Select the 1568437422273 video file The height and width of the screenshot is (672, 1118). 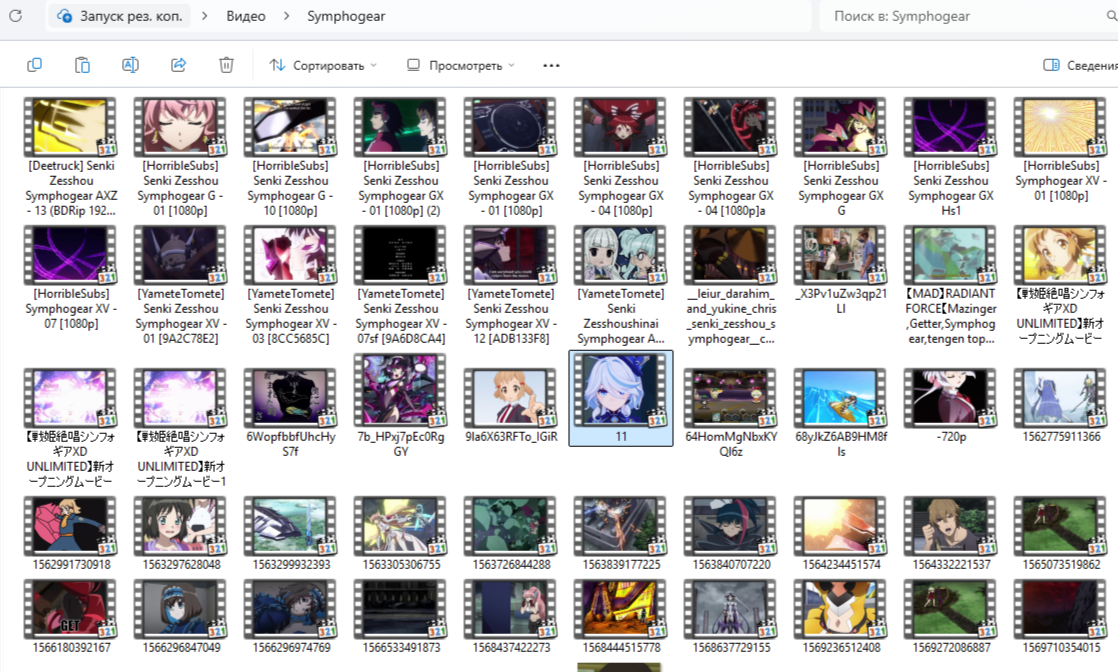(511, 617)
